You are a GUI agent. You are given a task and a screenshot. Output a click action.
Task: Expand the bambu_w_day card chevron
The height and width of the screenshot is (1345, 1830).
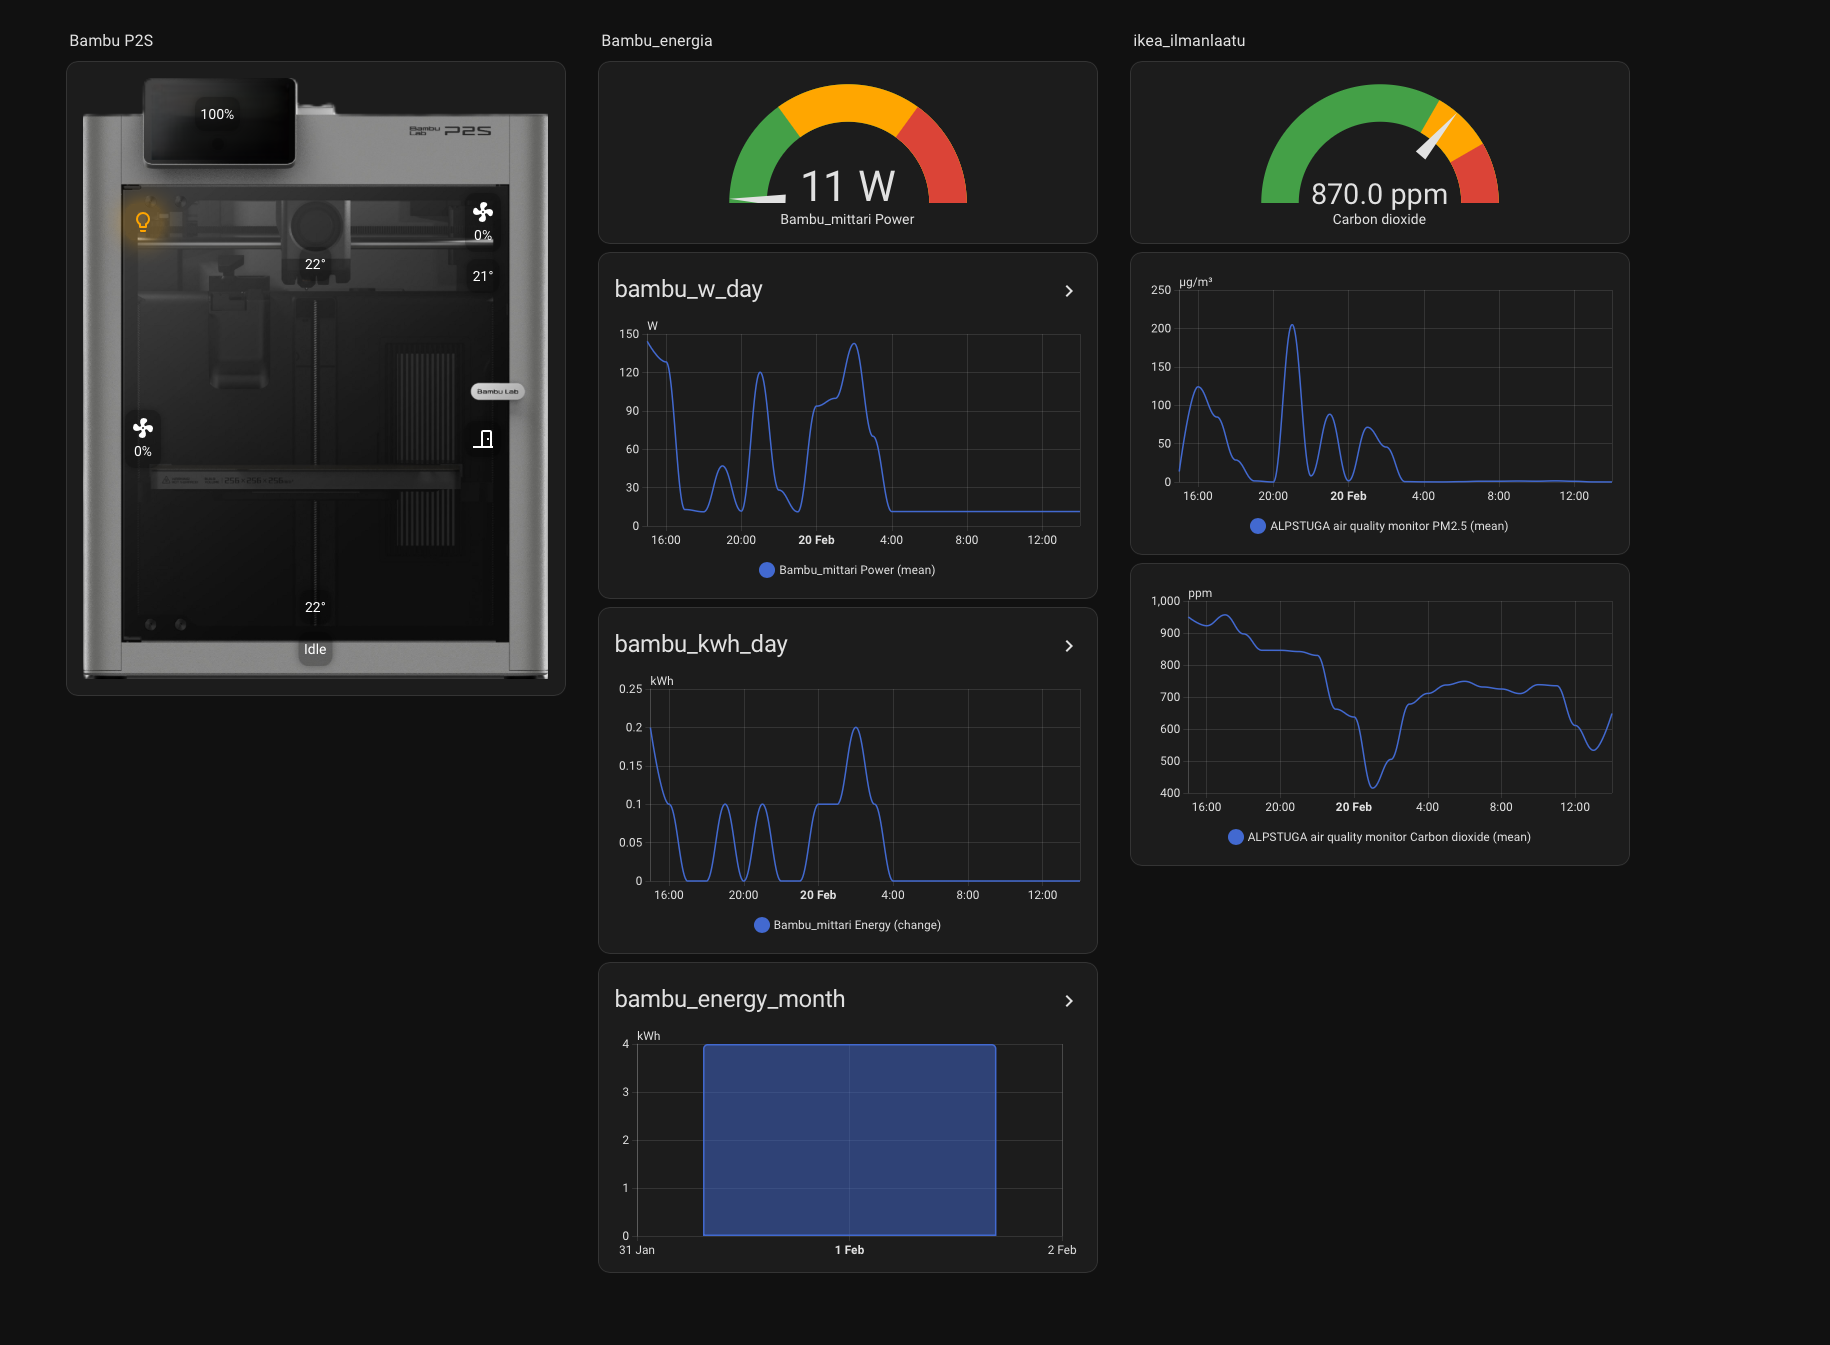pyautogui.click(x=1069, y=291)
